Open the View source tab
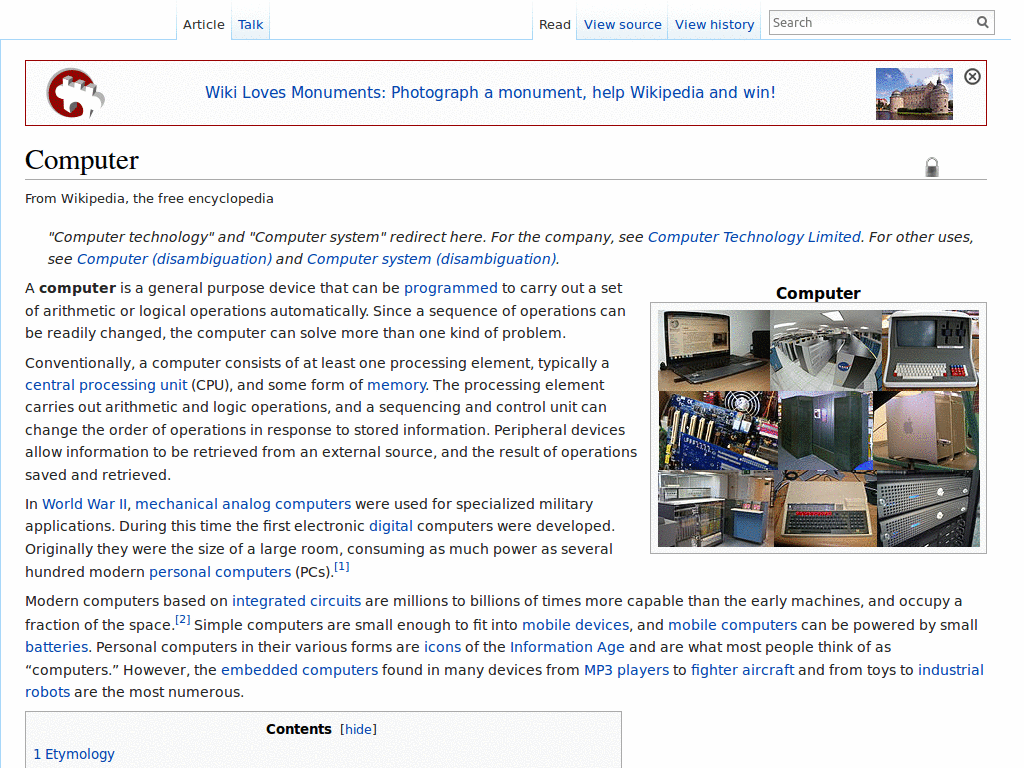Screen dimensions: 1024x768 pyautogui.click(x=622, y=25)
